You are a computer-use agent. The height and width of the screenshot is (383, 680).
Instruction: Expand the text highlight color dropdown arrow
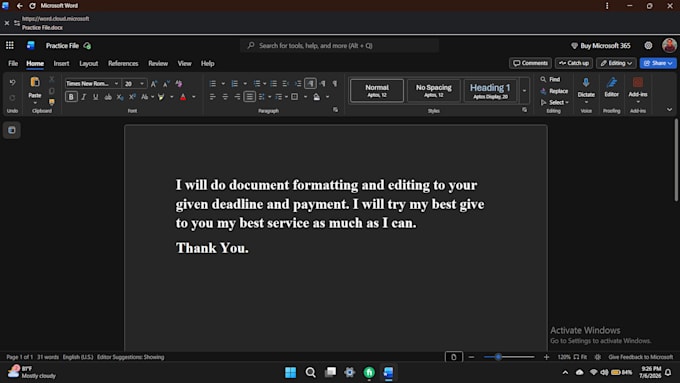tap(171, 97)
